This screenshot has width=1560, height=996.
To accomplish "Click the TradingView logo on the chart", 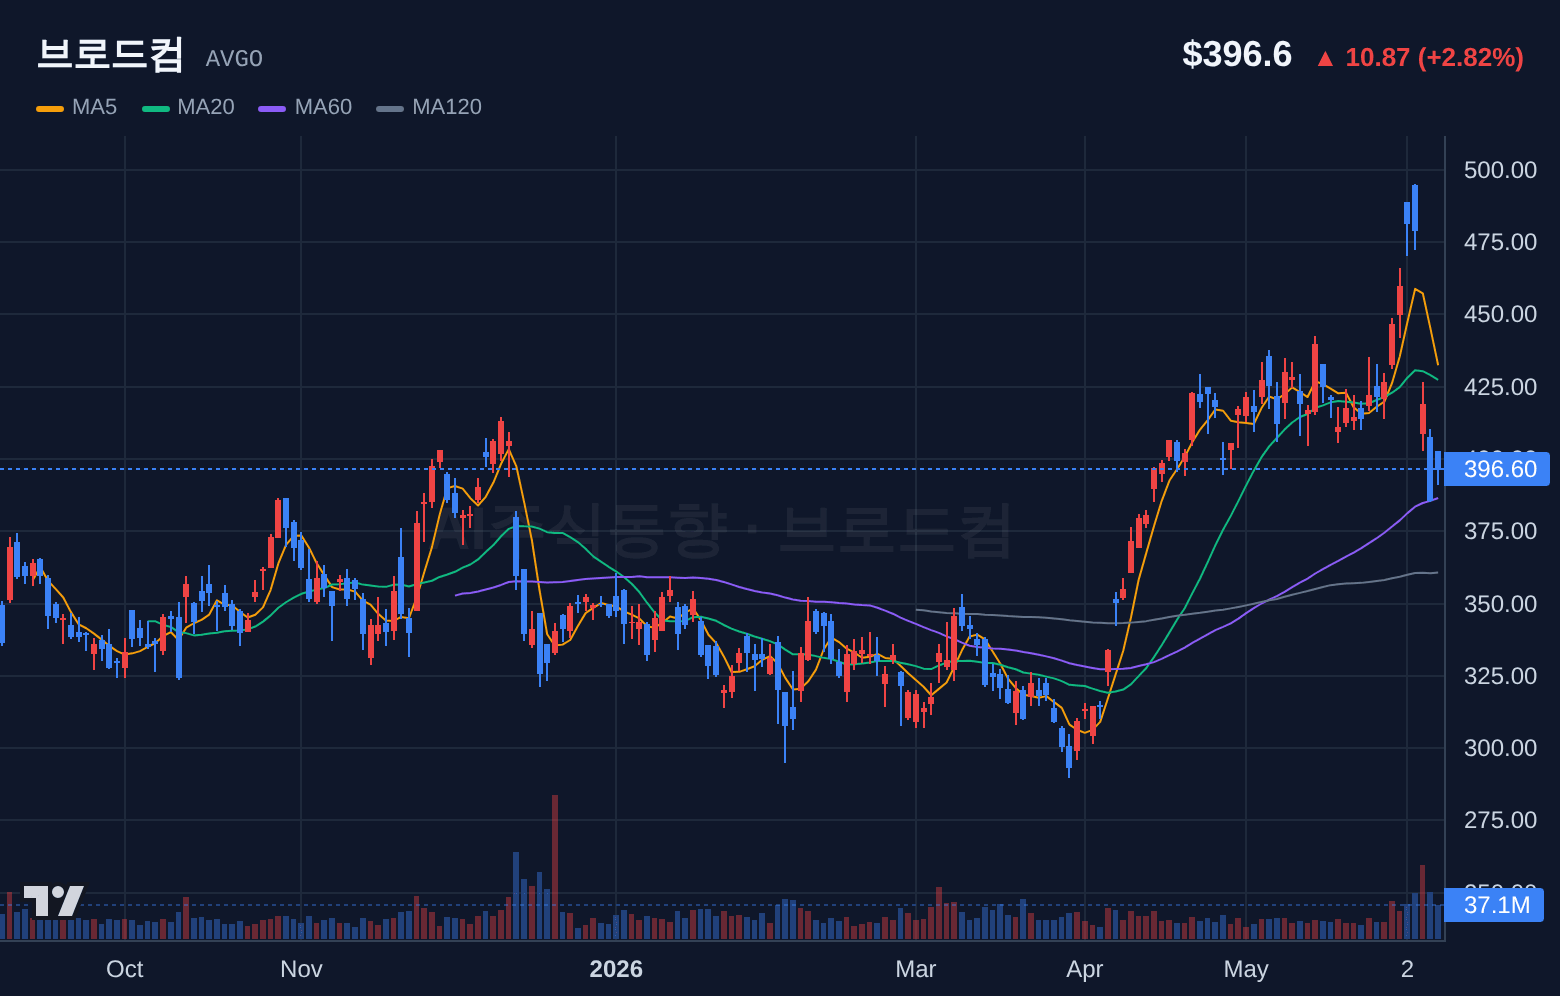I will coord(54,901).
